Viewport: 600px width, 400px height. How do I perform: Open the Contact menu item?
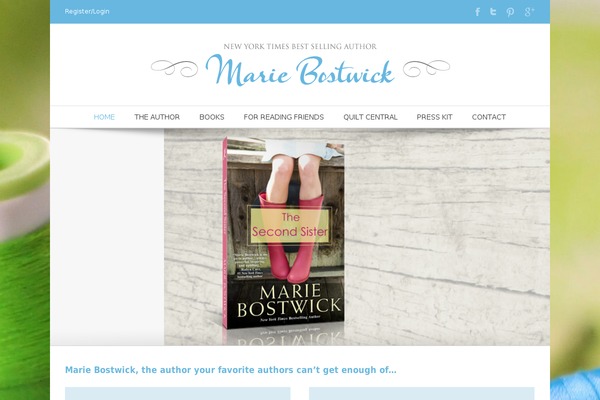click(489, 117)
